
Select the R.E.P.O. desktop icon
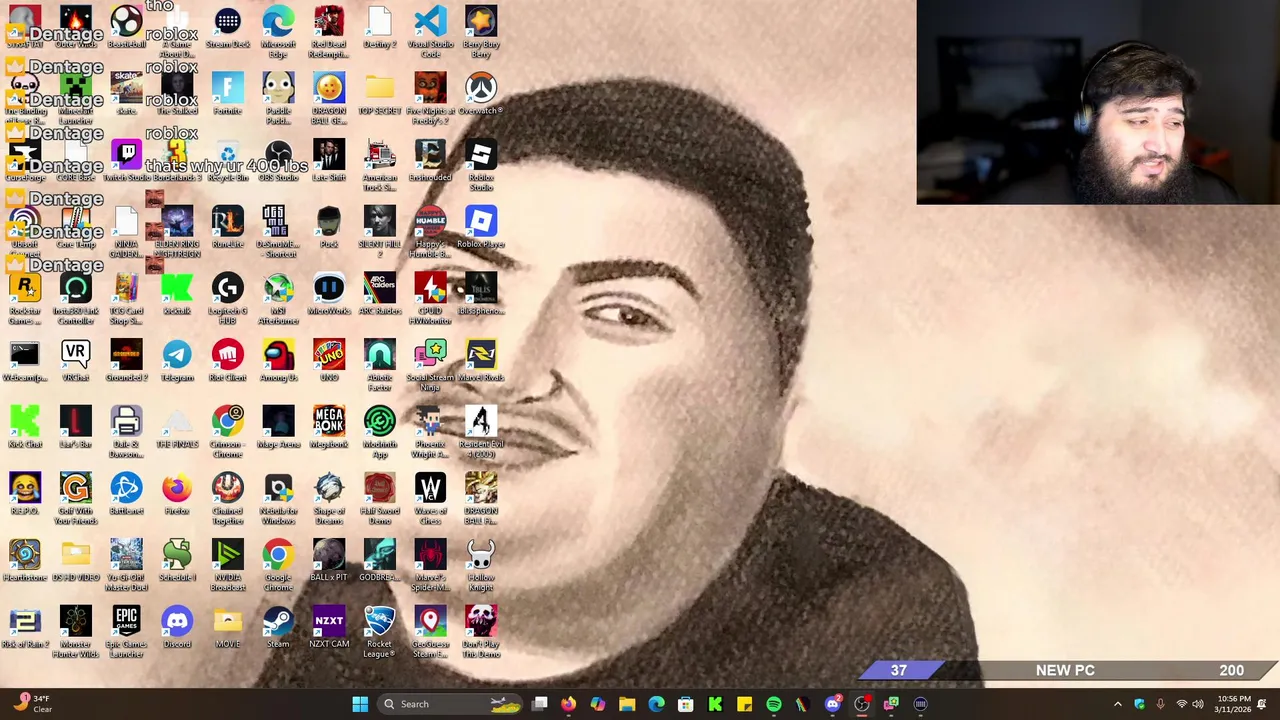tap(25, 494)
